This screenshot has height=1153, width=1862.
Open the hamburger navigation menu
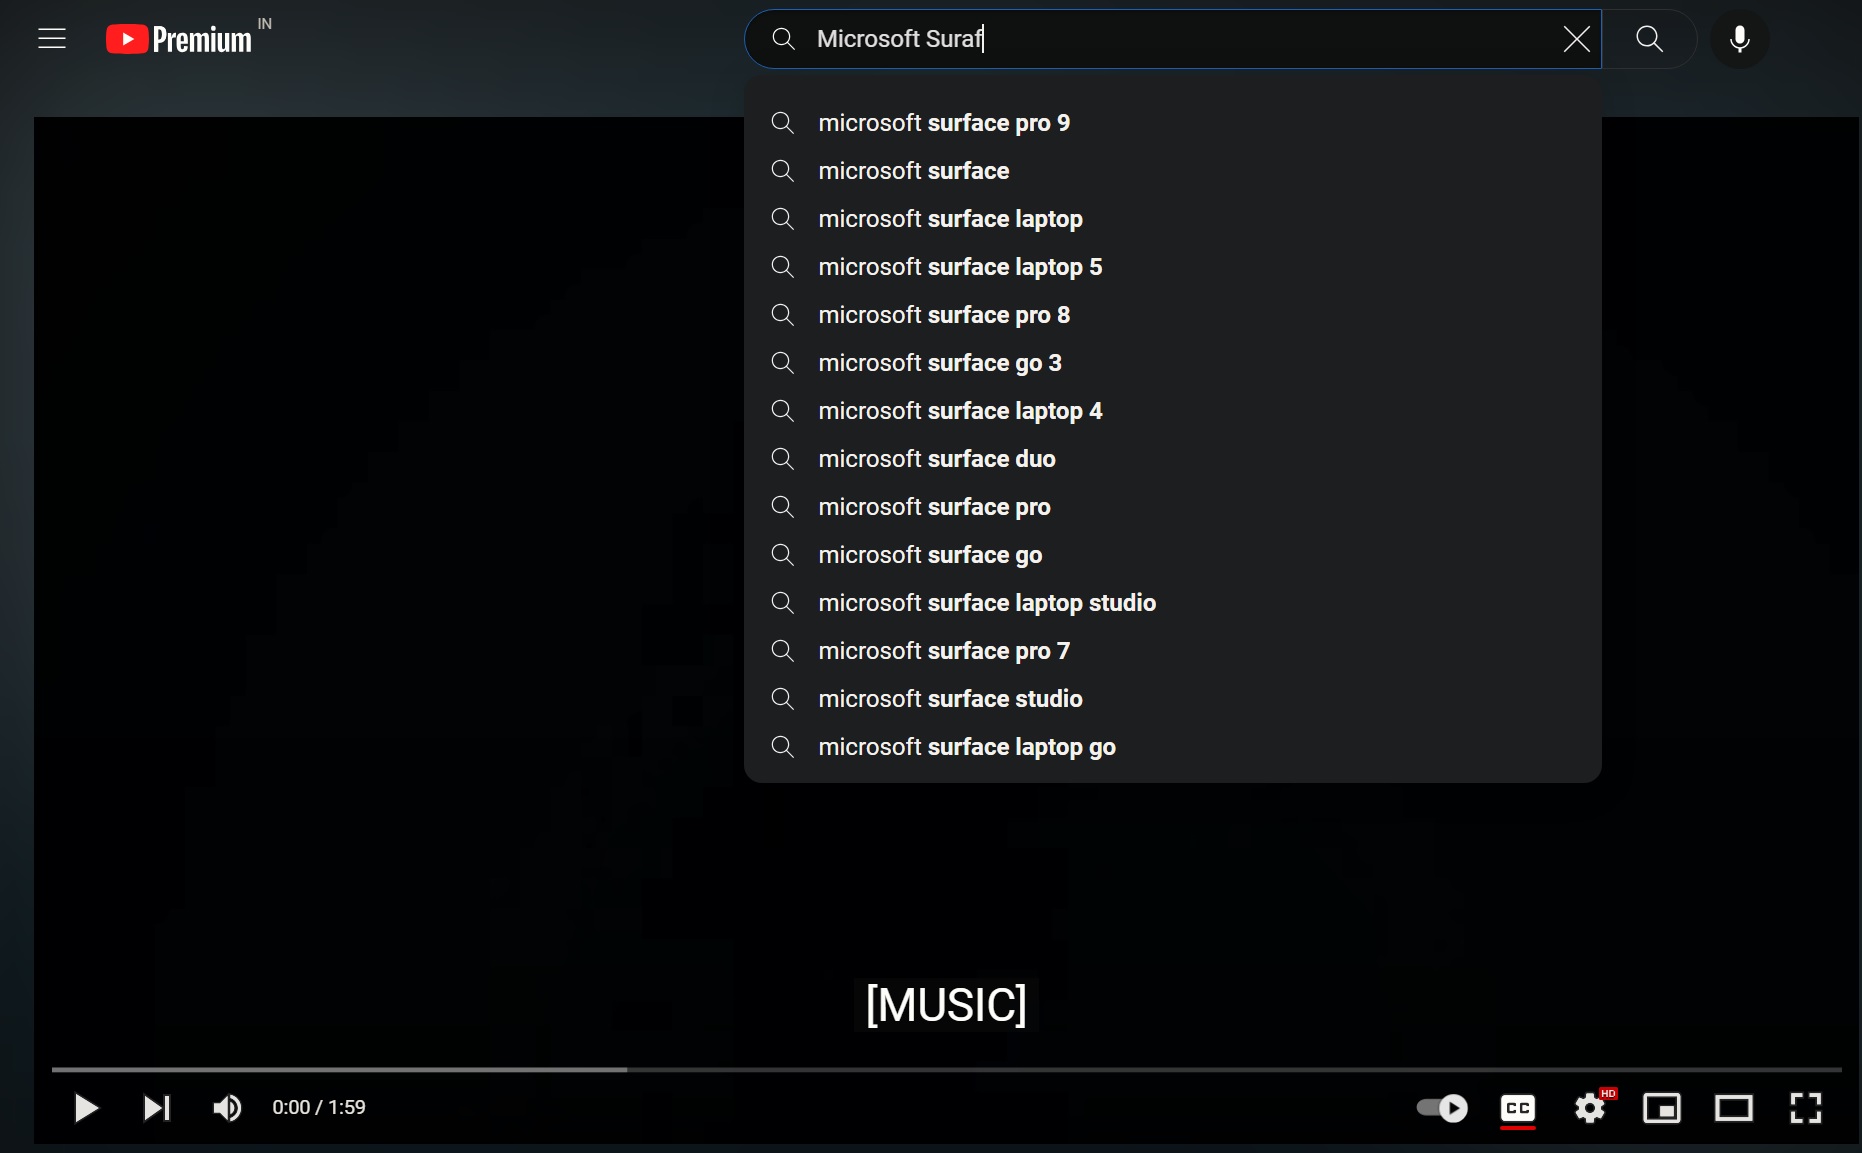pos(51,38)
